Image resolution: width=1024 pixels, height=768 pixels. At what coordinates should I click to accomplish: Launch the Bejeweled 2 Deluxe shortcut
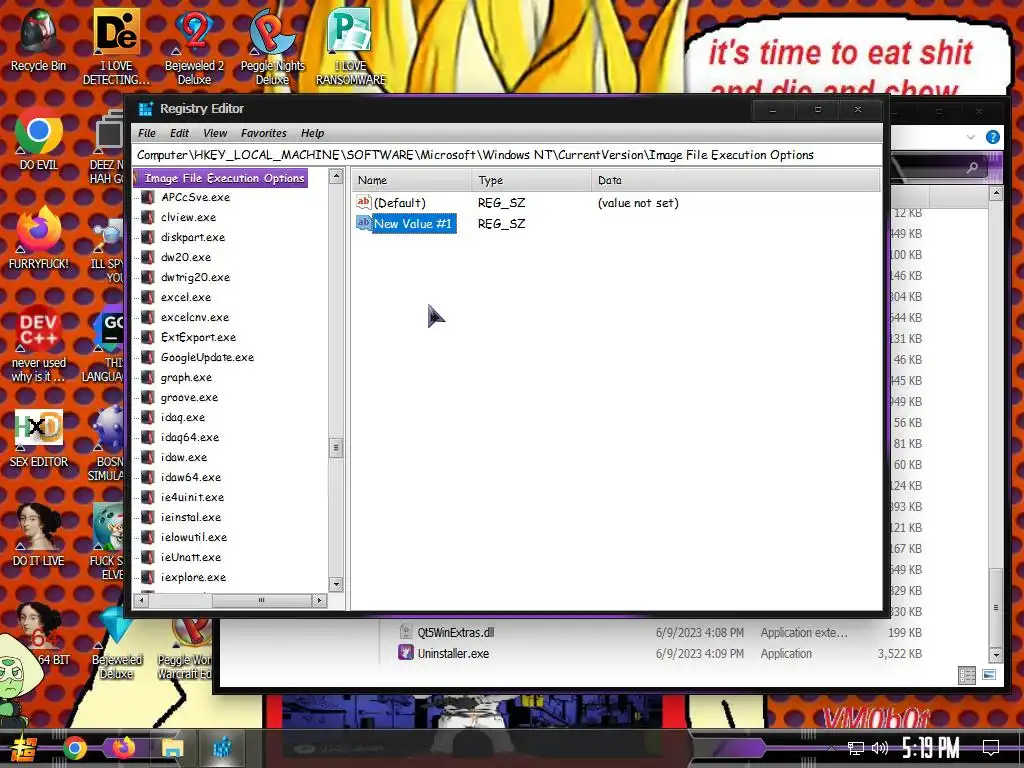(x=194, y=46)
